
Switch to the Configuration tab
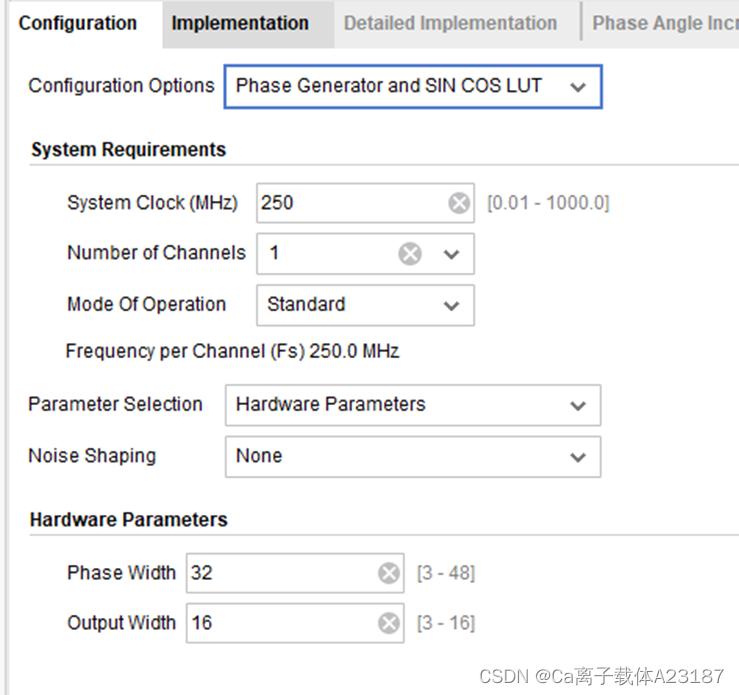(x=78, y=24)
